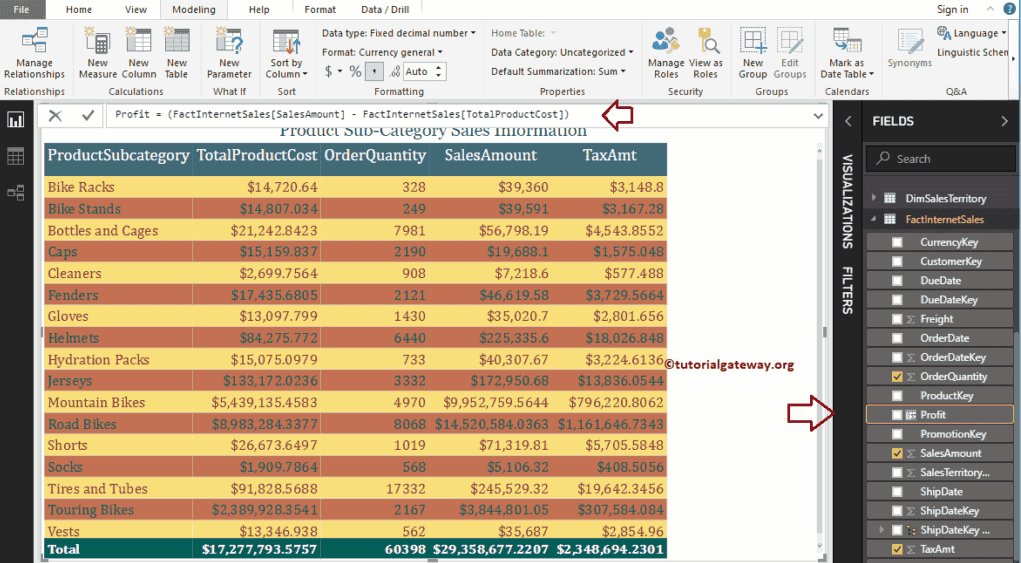The height and width of the screenshot is (563, 1021).
Task: Switch to the Home ribbon tab
Action: [79, 9]
